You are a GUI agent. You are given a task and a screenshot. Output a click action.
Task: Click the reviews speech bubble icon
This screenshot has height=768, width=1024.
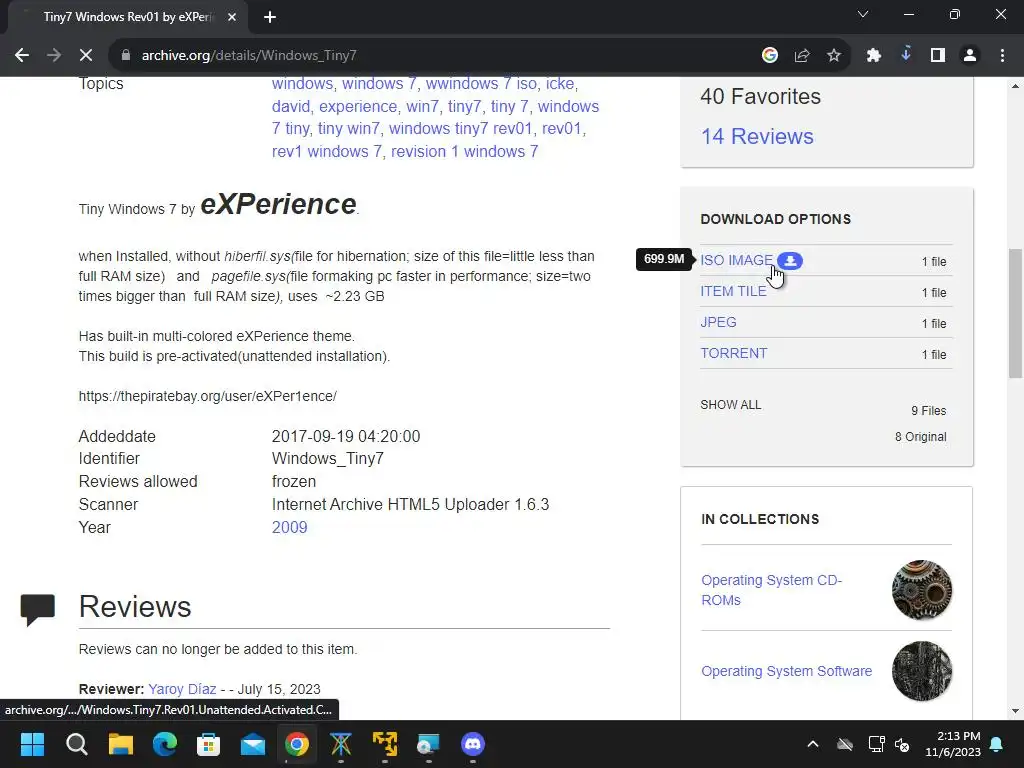coord(38,610)
